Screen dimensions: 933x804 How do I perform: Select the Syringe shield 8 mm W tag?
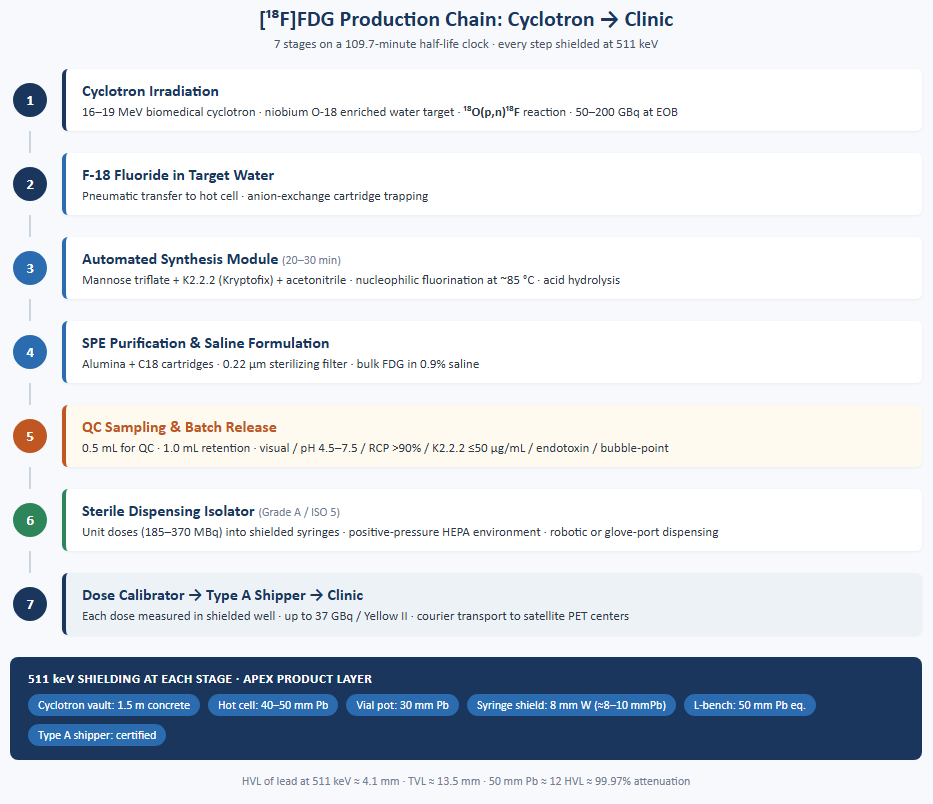(571, 705)
